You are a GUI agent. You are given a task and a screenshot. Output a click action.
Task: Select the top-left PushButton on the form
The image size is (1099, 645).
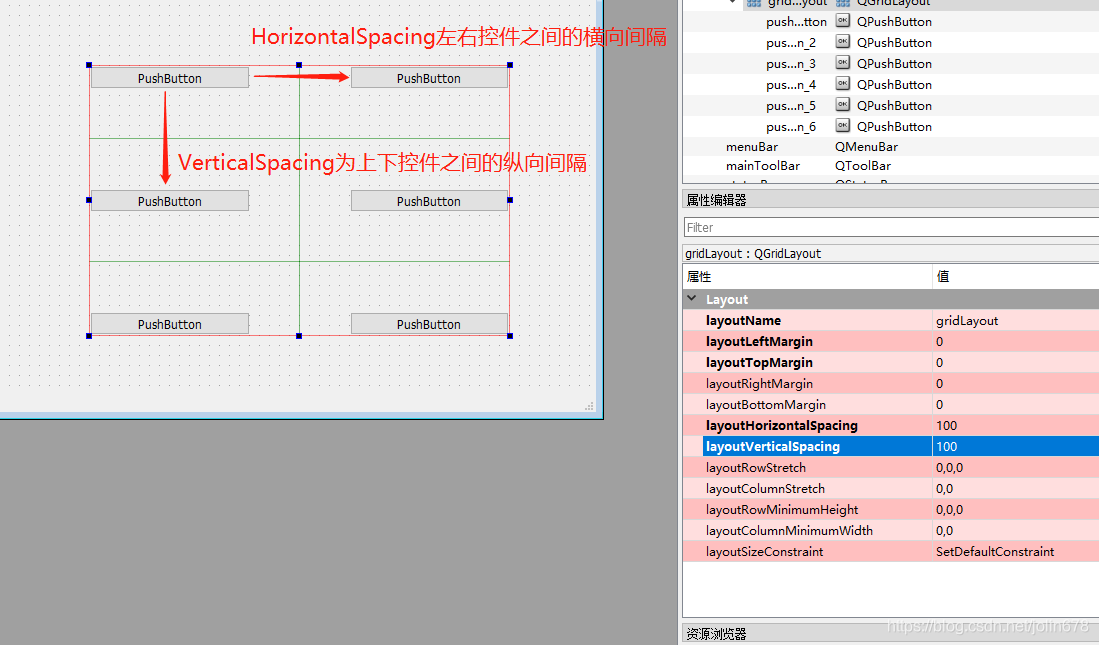click(168, 76)
